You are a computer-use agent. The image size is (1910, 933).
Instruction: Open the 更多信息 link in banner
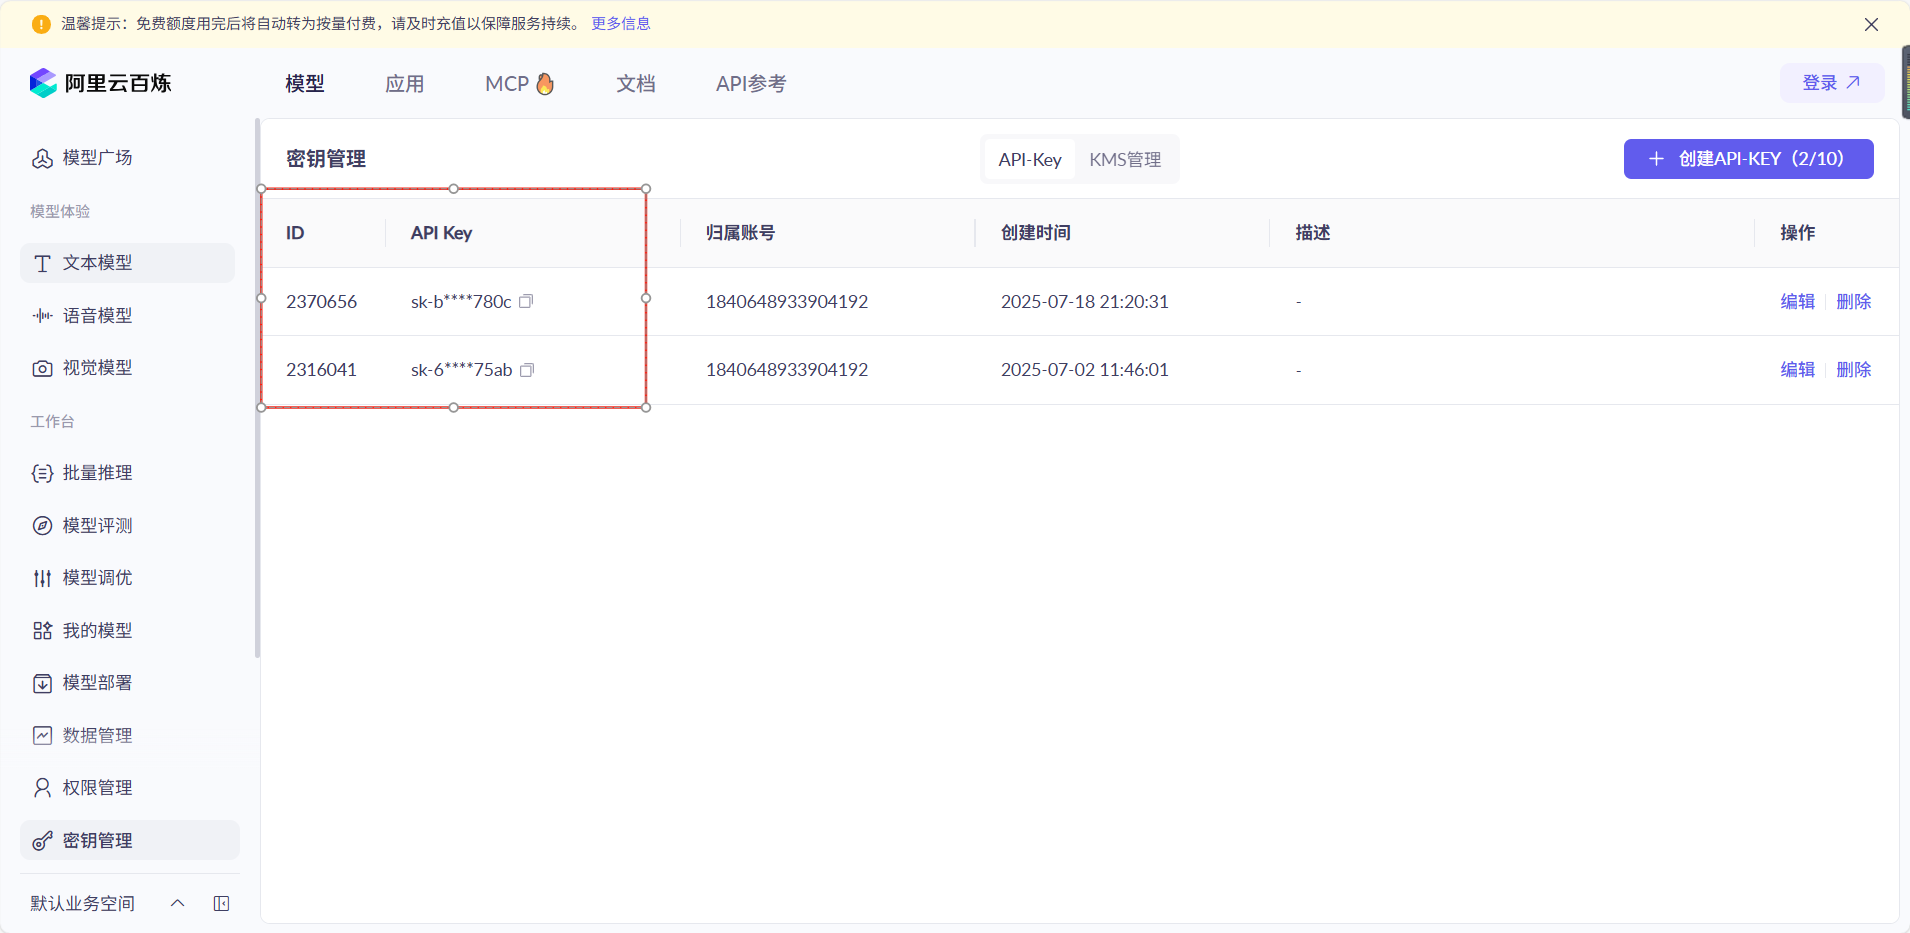pos(621,24)
